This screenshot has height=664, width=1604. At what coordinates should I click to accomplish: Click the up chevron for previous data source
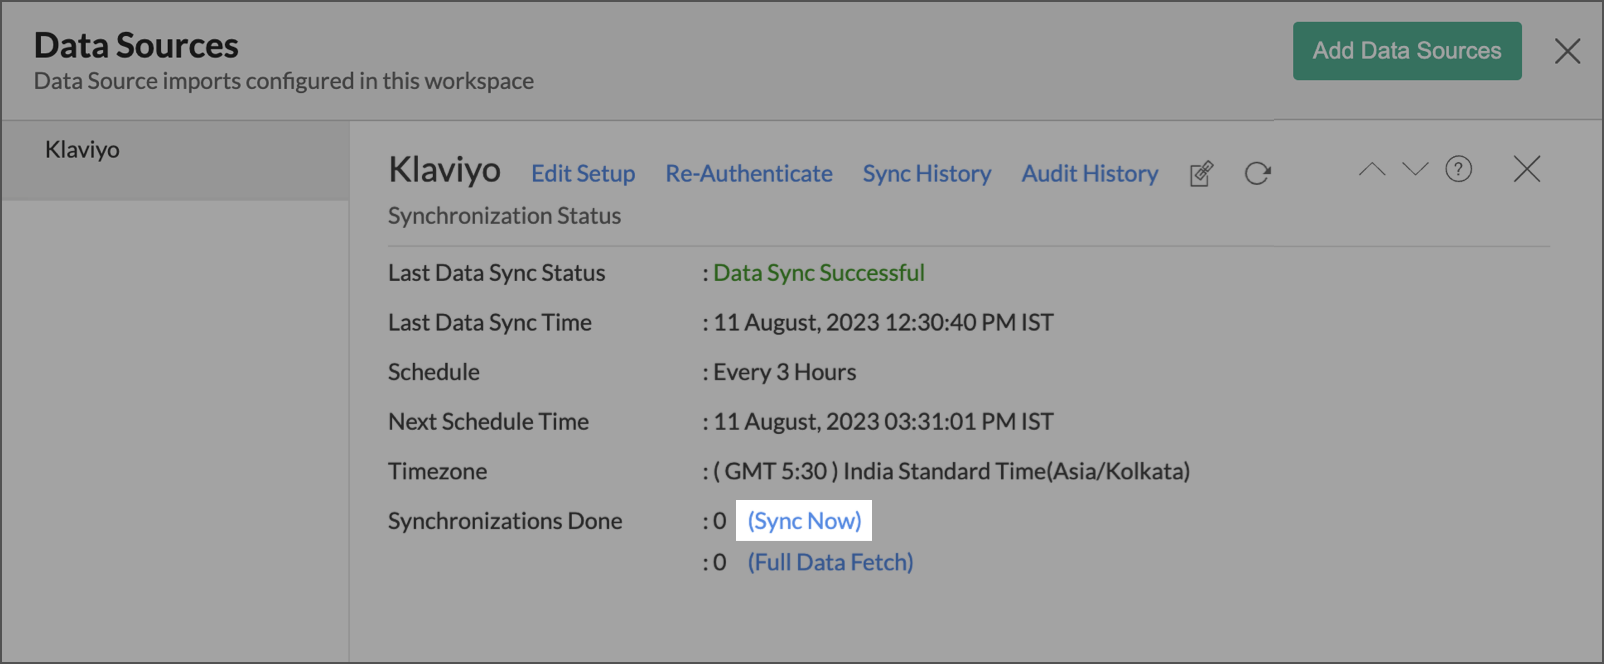pyautogui.click(x=1372, y=170)
